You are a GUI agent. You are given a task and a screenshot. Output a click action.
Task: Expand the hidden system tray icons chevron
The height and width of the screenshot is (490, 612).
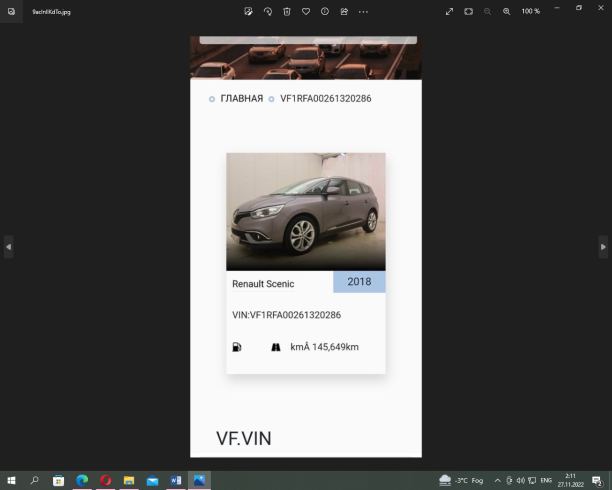[x=498, y=481]
